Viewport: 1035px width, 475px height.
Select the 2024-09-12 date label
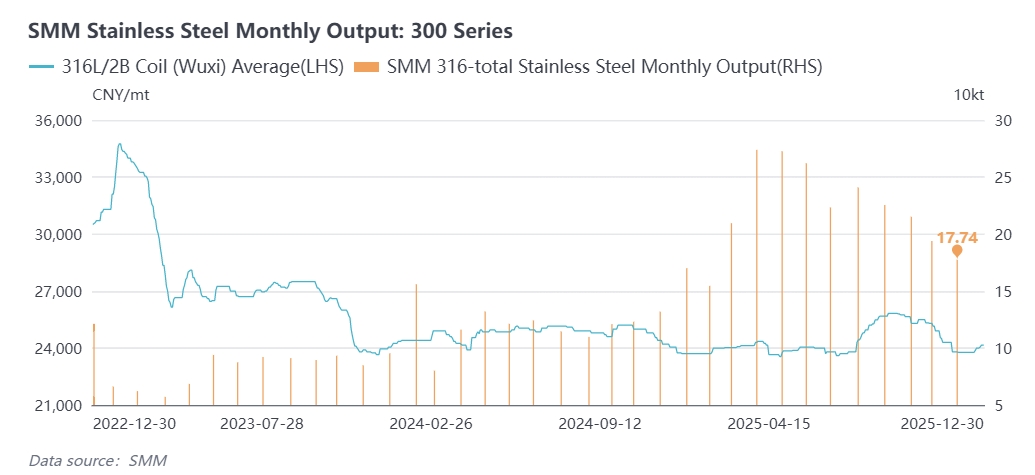point(599,424)
